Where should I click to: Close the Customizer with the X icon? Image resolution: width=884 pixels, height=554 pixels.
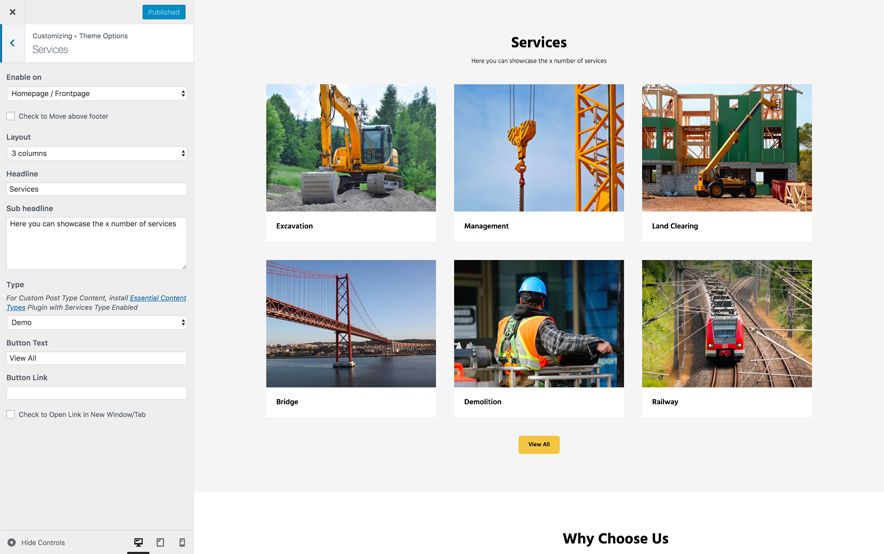pyautogui.click(x=12, y=12)
